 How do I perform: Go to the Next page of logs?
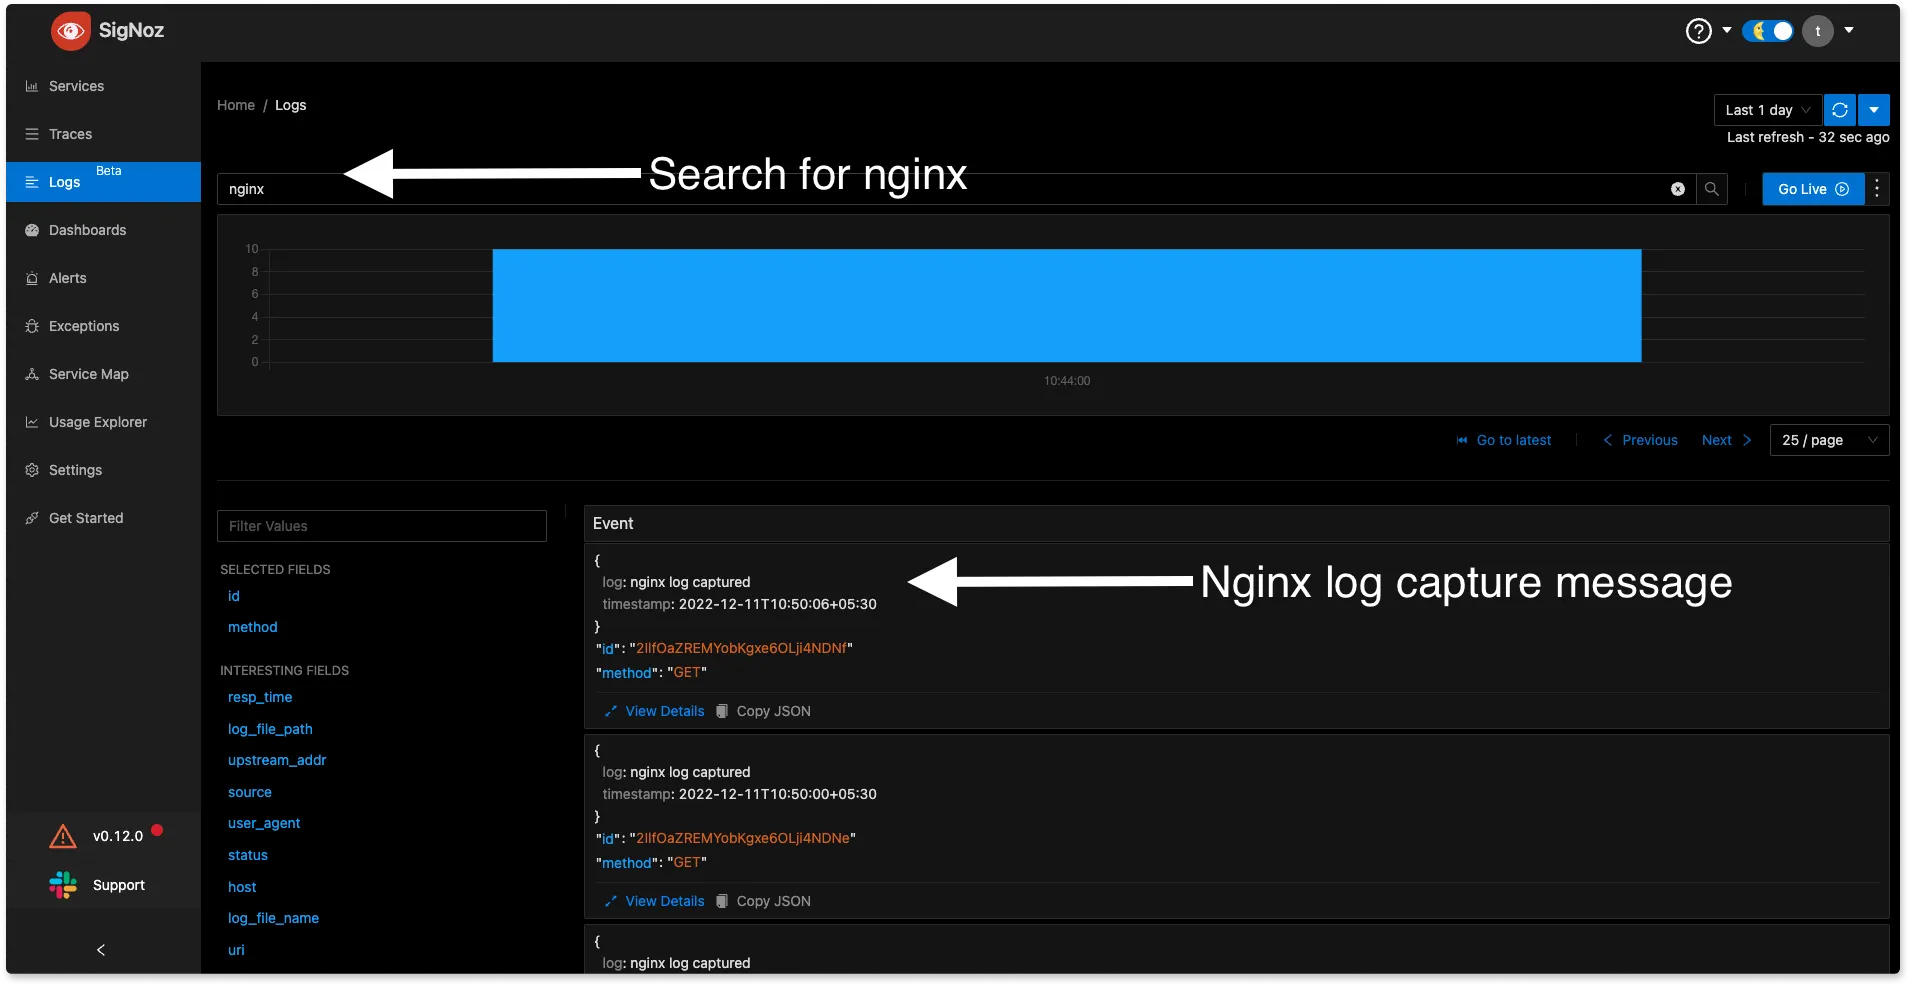pos(1727,440)
